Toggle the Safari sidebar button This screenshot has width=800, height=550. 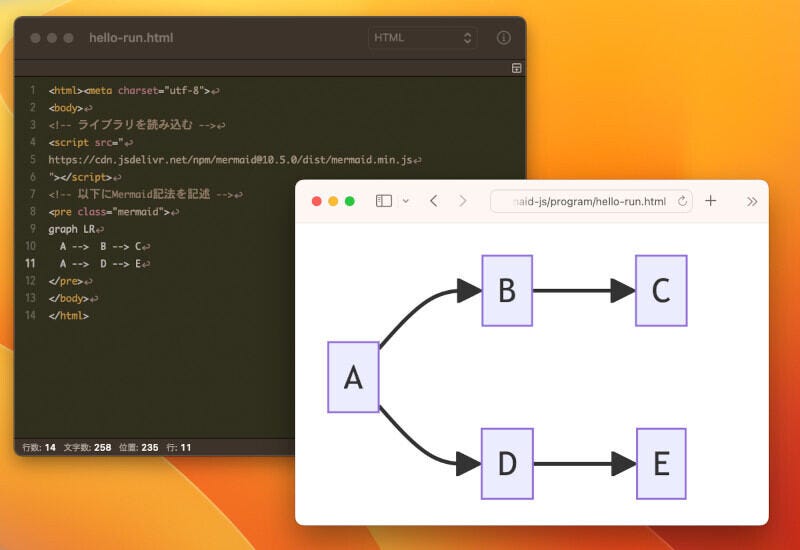coord(384,201)
